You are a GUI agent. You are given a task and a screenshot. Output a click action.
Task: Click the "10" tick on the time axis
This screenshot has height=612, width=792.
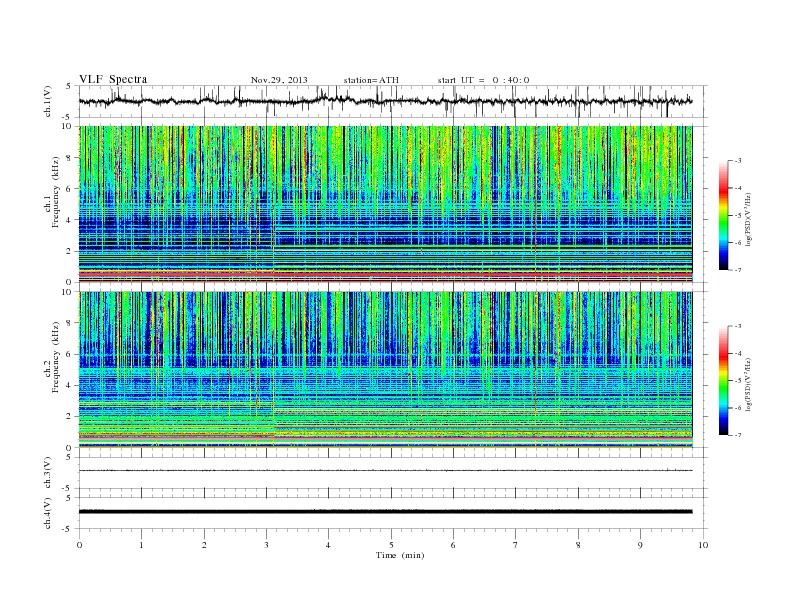(703, 545)
